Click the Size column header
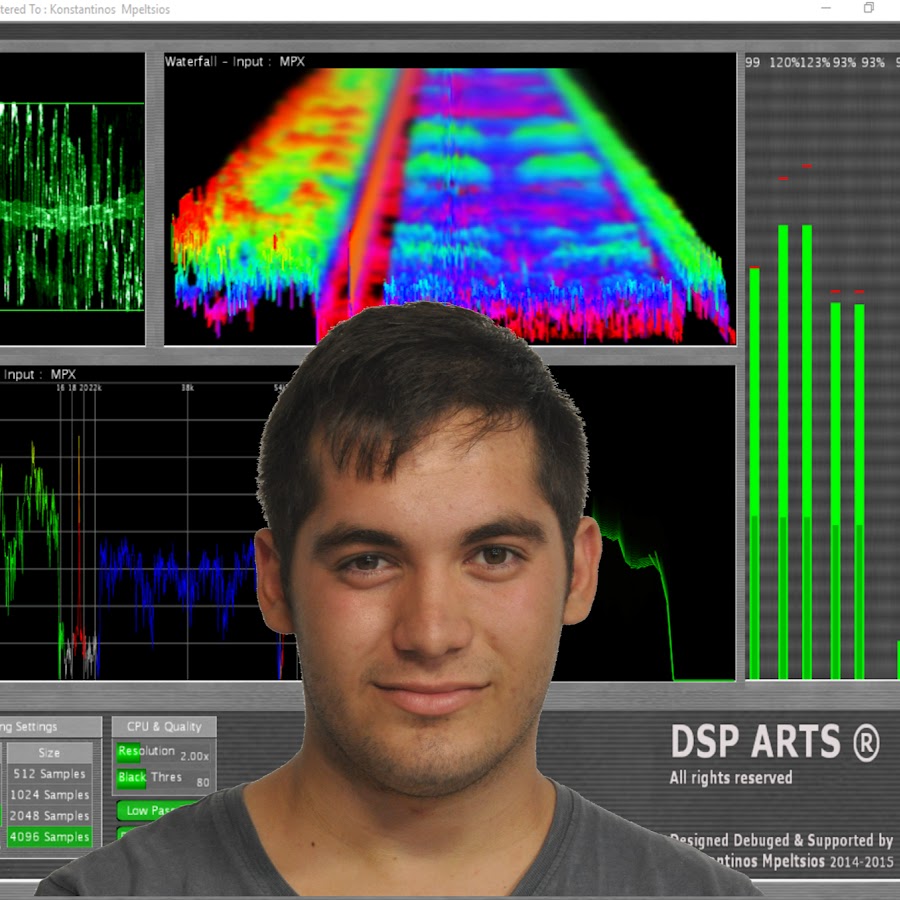Viewport: 900px width, 900px height. pyautogui.click(x=49, y=752)
